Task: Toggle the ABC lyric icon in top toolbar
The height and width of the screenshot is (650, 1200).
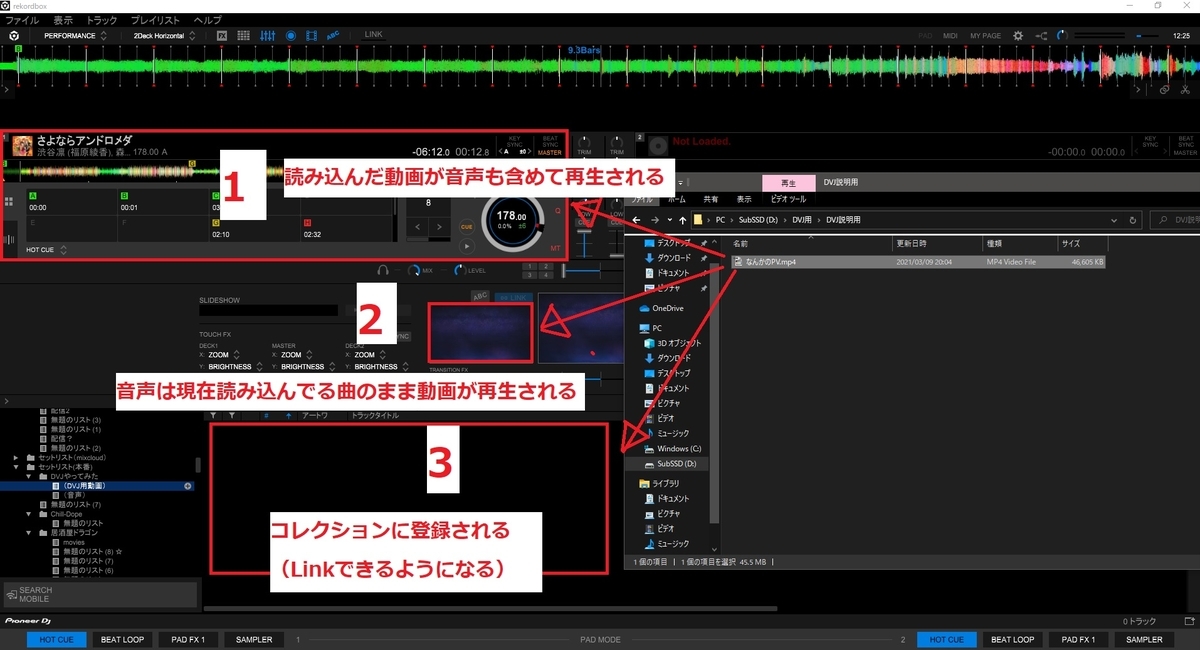Action: (334, 35)
